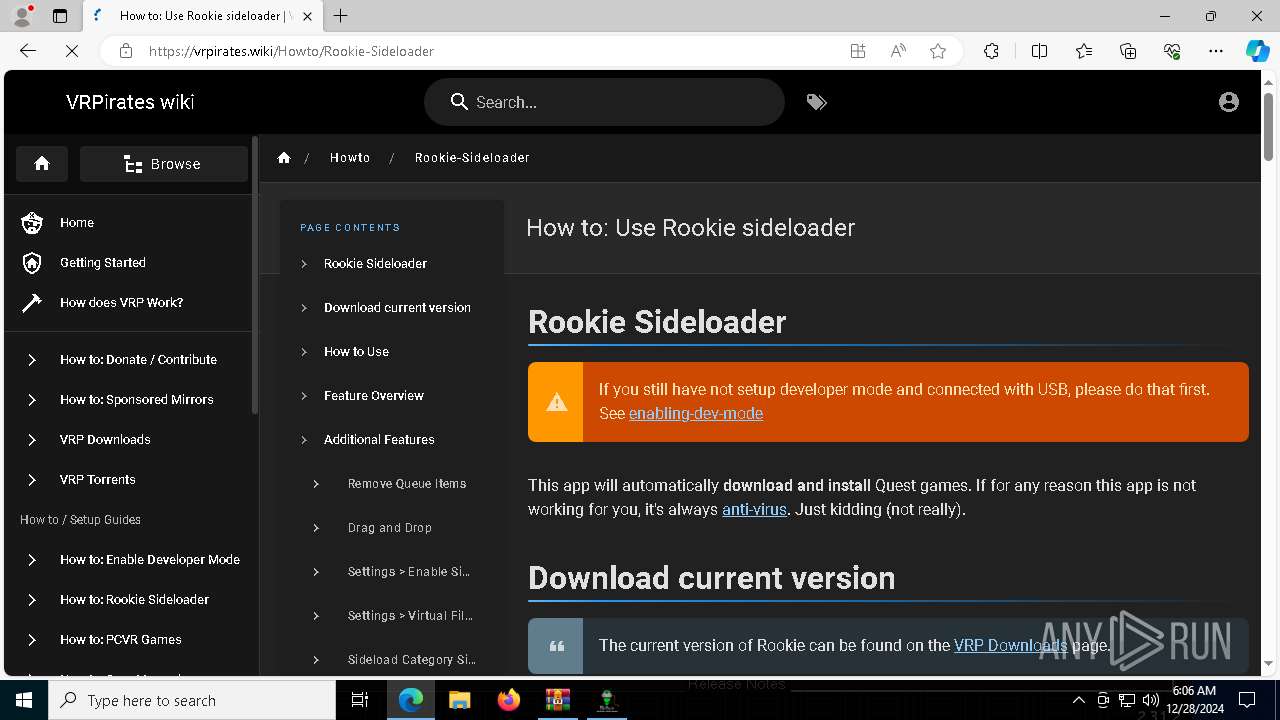Image resolution: width=1280 pixels, height=720 pixels.
Task: Click the Home skull icon in sidebar
Action: (x=32, y=223)
